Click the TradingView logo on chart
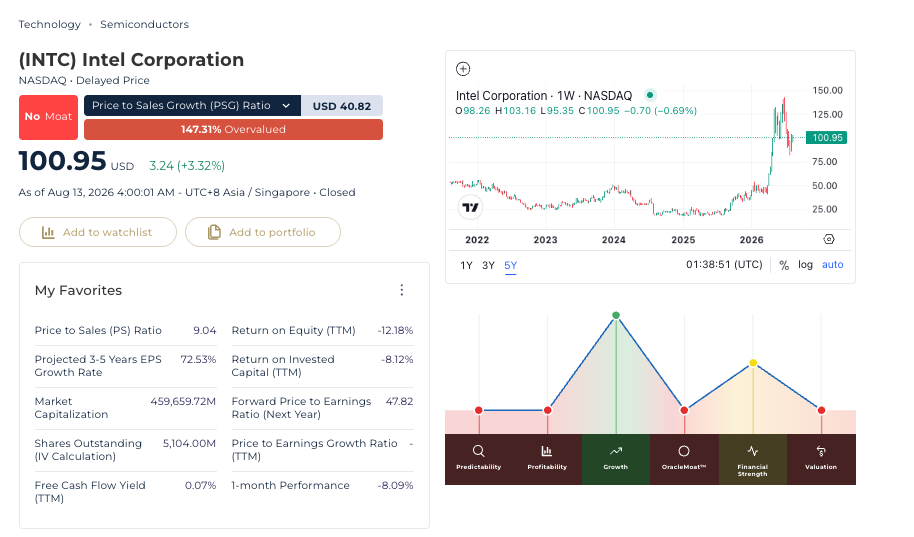 click(x=470, y=208)
